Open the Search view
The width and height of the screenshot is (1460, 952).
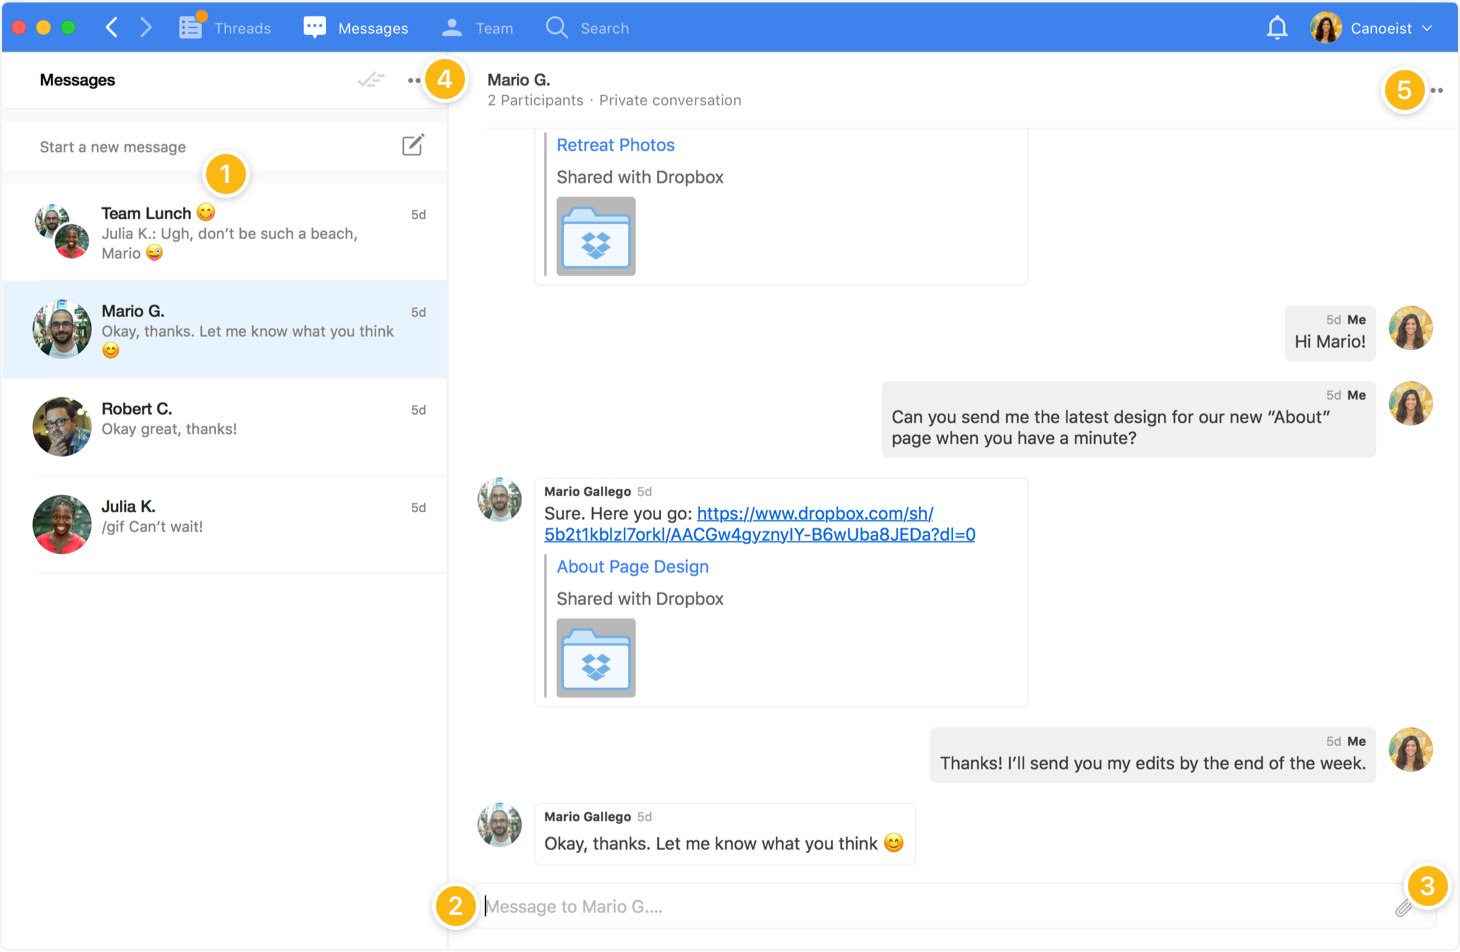[588, 28]
